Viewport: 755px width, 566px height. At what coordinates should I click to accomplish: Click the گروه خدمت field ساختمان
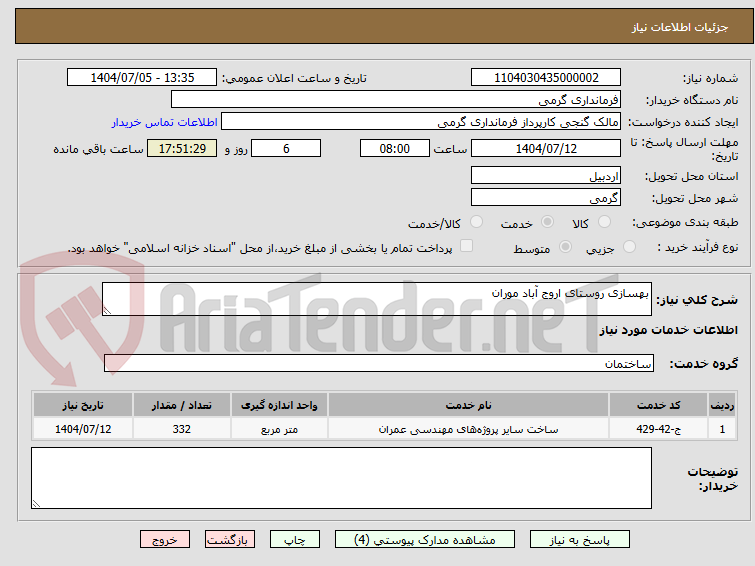[x=379, y=363]
